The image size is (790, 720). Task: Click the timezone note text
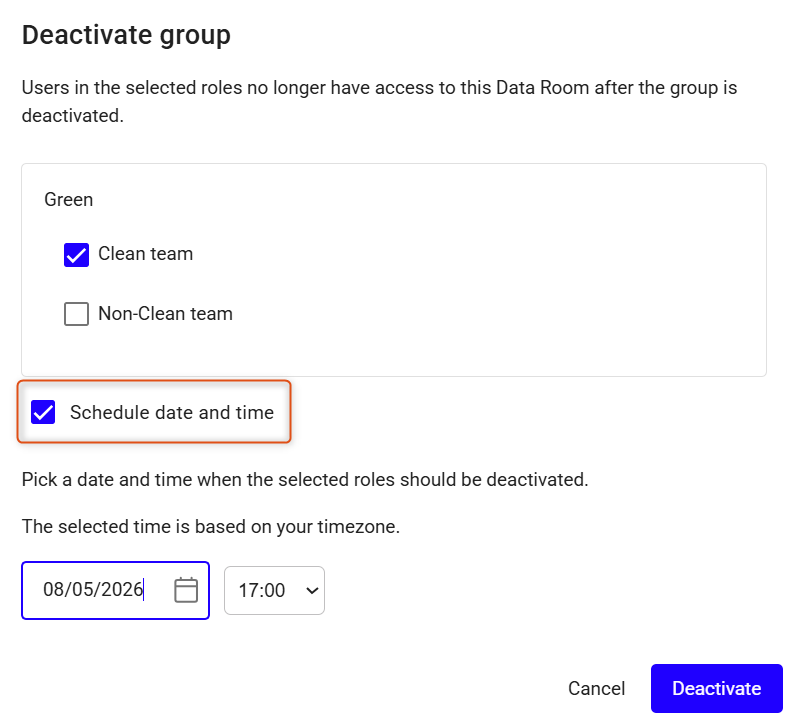click(x=211, y=527)
